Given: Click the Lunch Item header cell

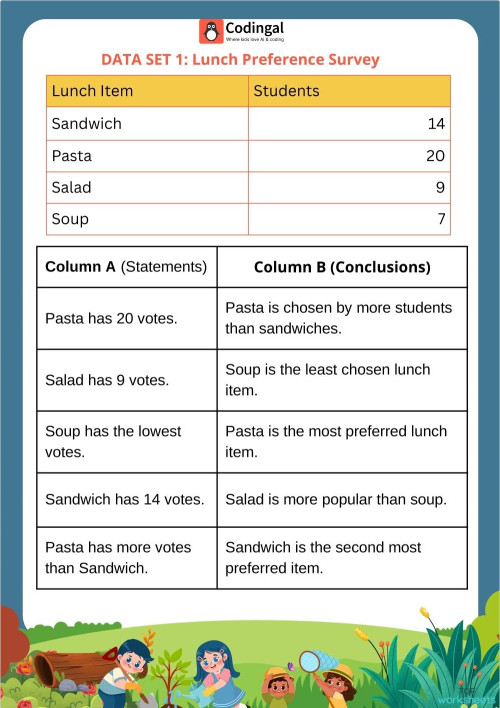Looking at the screenshot, I should coord(147,91).
